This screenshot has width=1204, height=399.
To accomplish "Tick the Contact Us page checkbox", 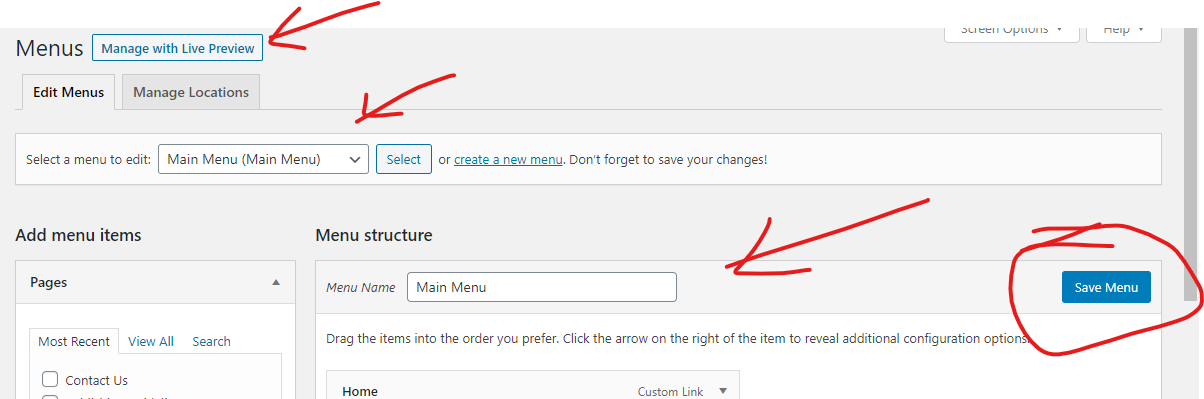I will tap(50, 380).
